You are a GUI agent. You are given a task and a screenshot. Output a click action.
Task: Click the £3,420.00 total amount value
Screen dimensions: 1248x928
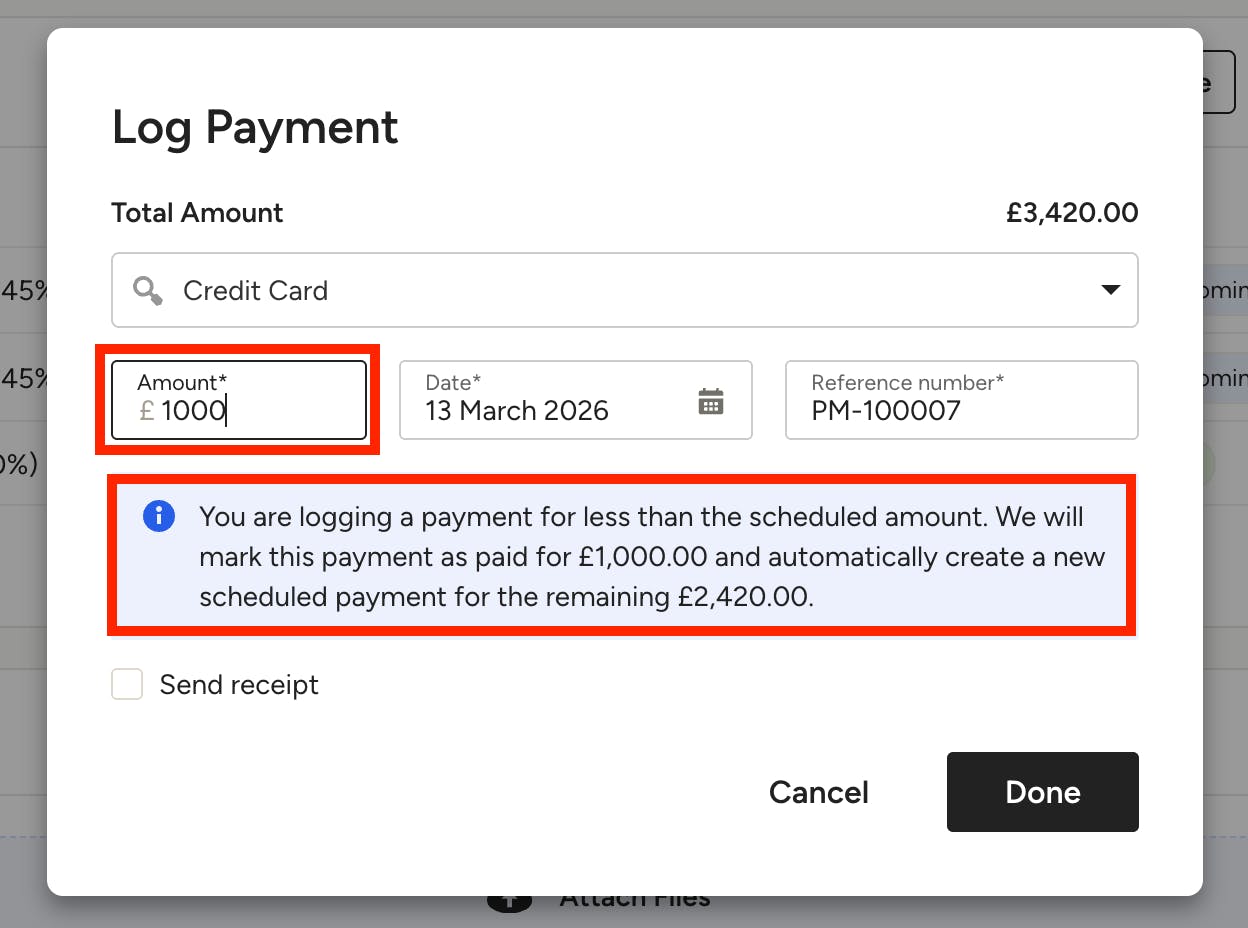(x=1072, y=213)
